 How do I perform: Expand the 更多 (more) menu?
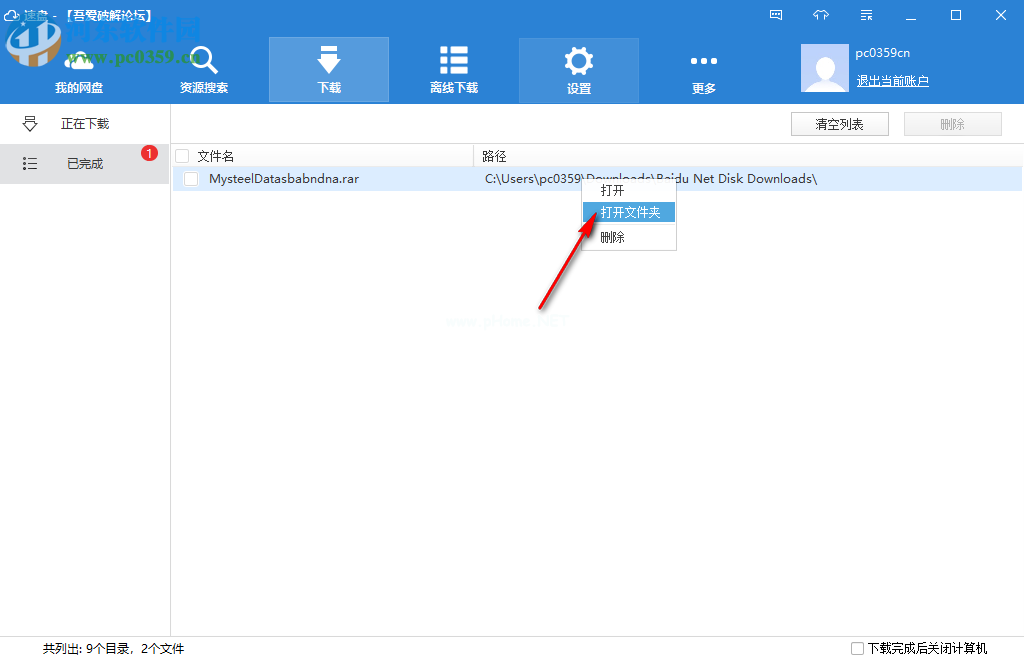704,70
